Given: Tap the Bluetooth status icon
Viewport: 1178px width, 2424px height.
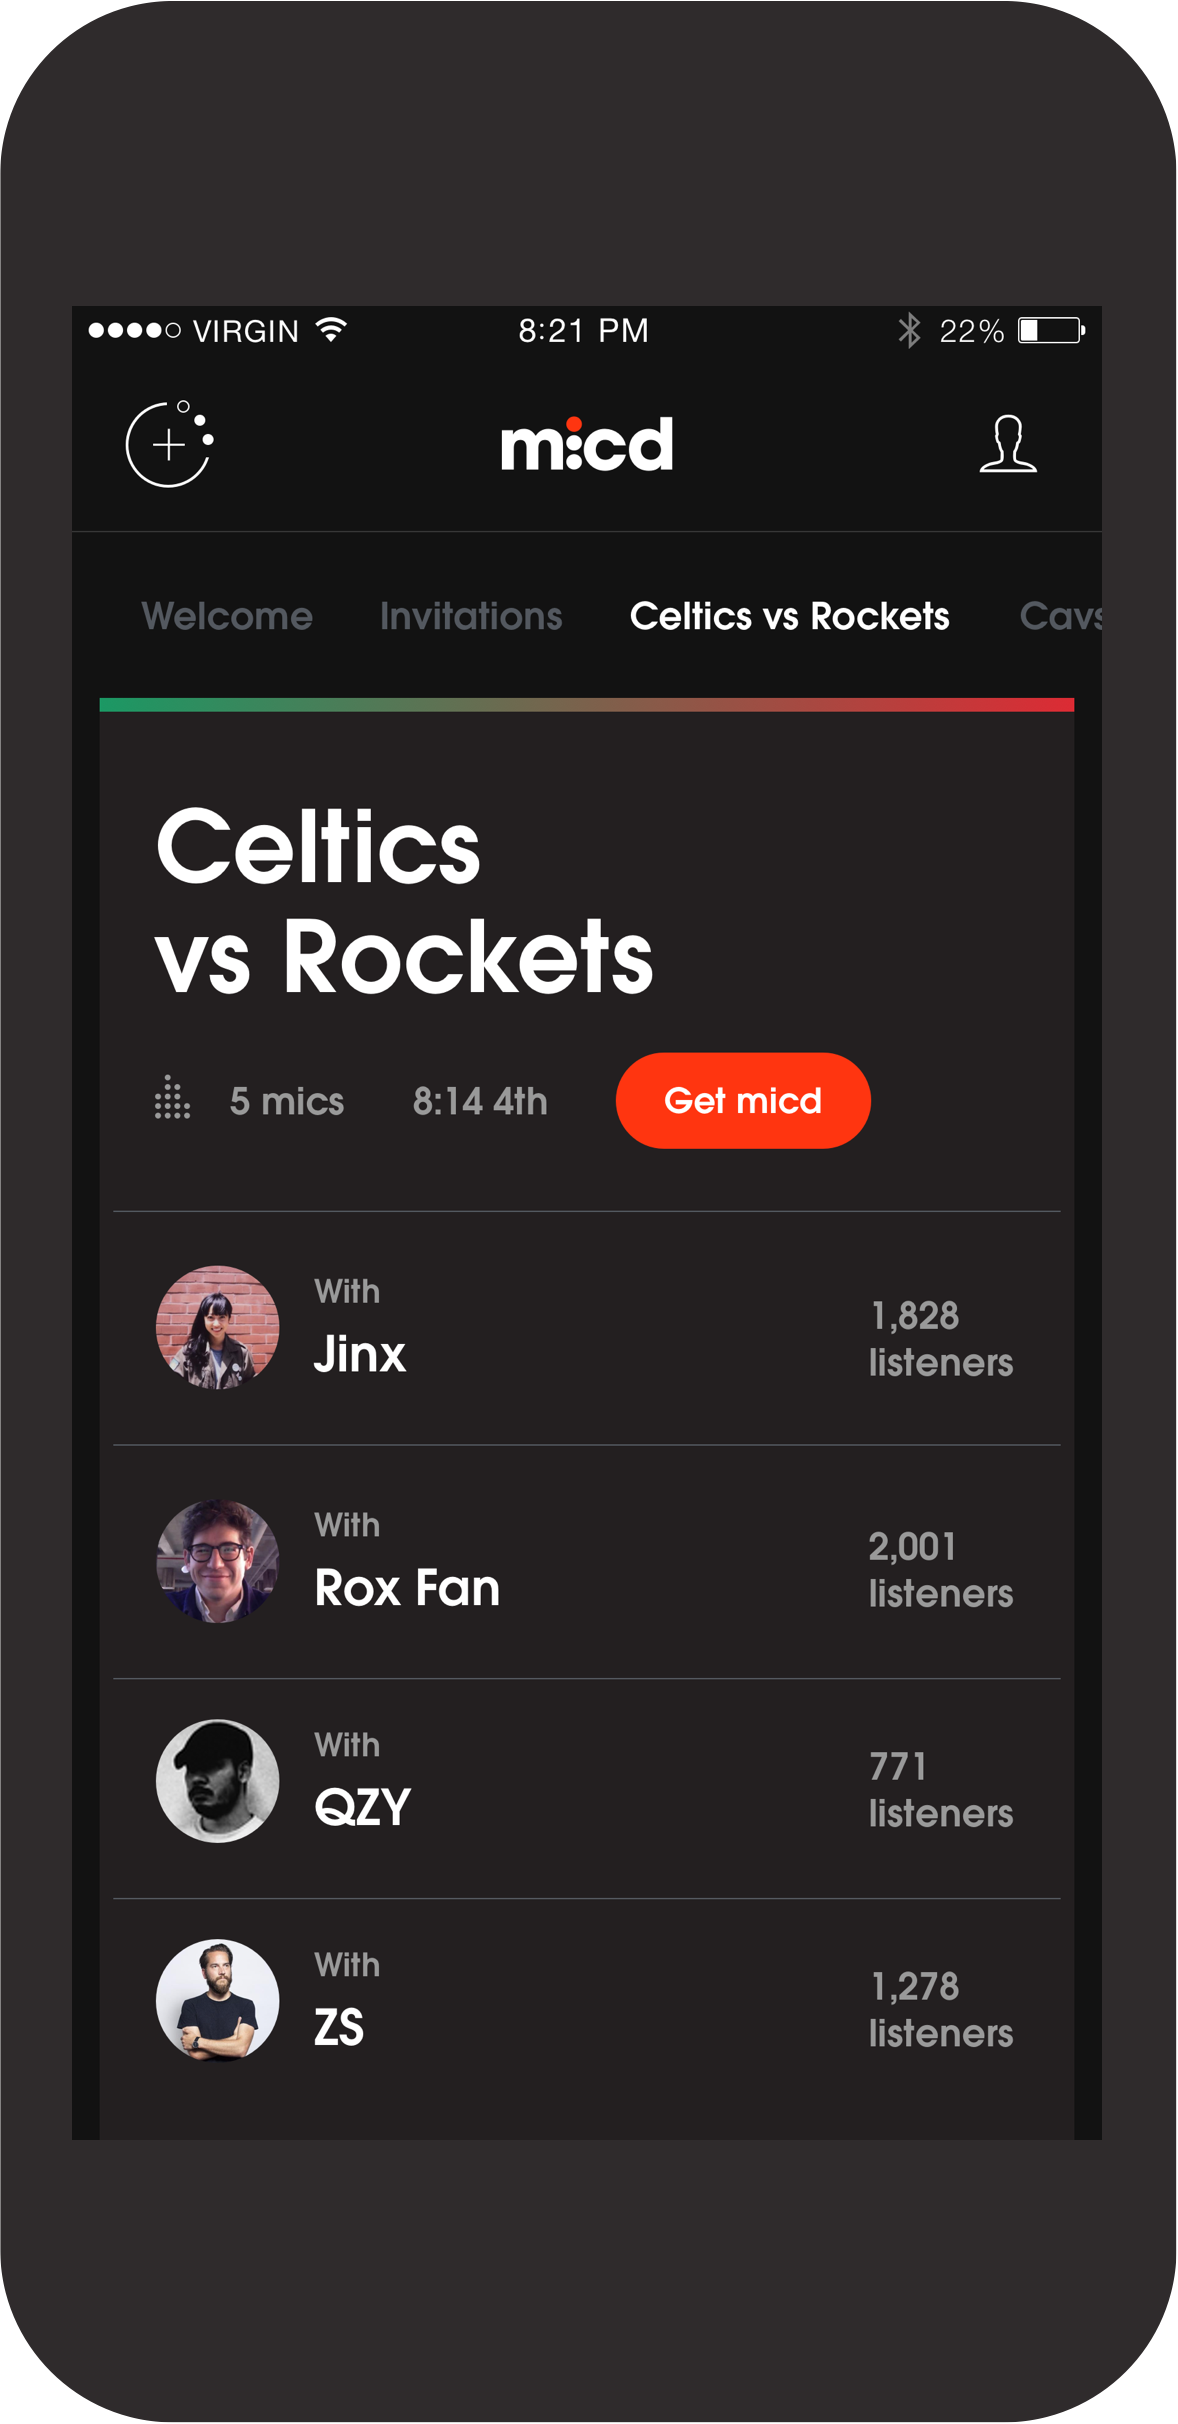Looking at the screenshot, I should tap(909, 331).
